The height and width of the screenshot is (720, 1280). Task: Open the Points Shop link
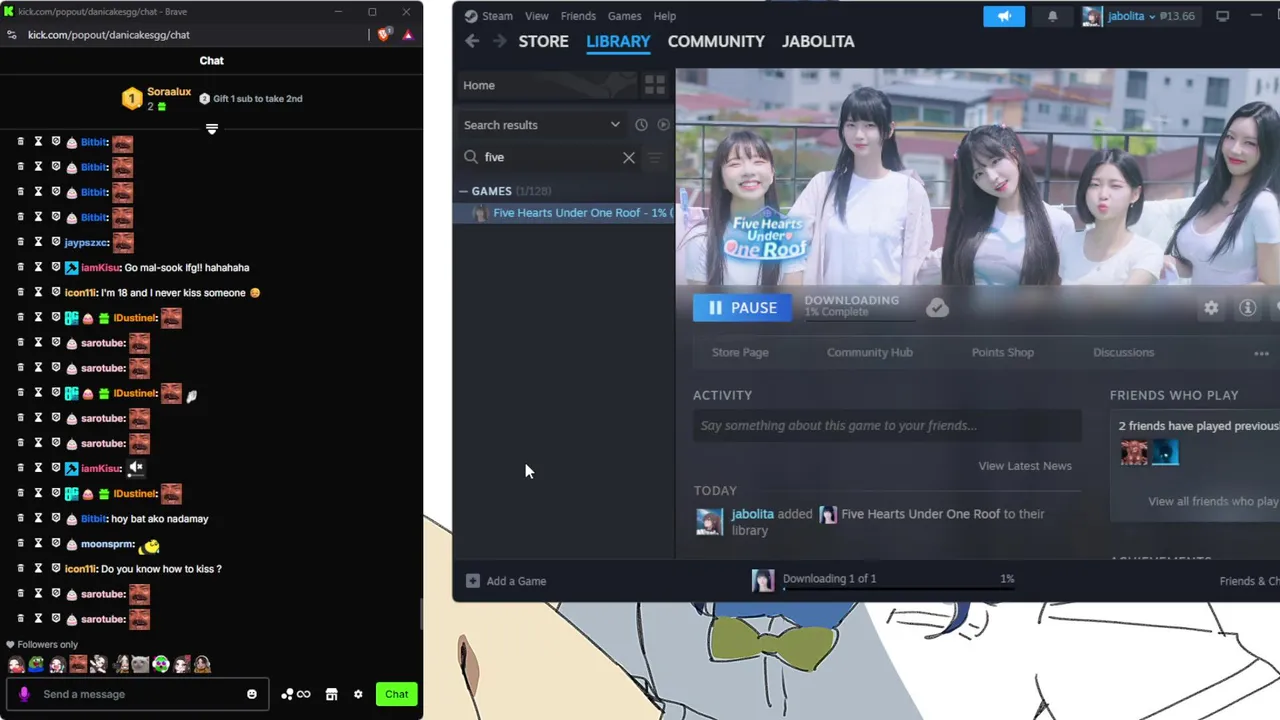(1003, 352)
